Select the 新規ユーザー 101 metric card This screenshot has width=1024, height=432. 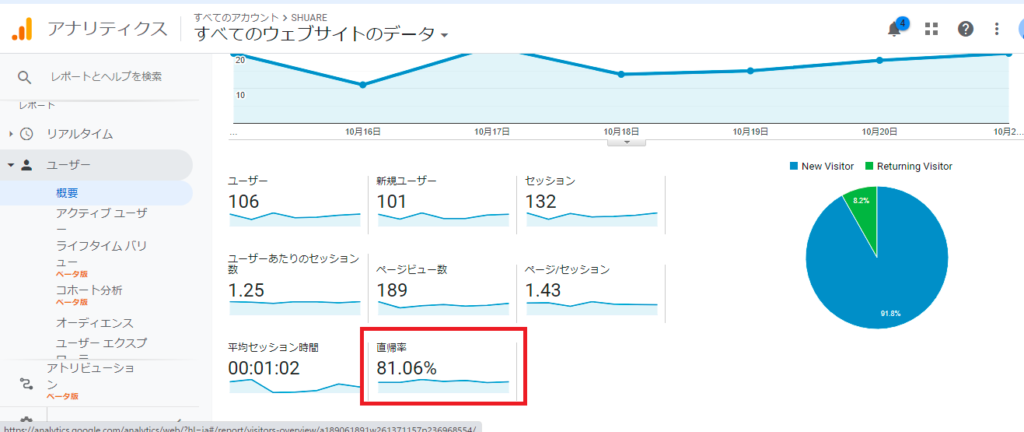[443, 201]
